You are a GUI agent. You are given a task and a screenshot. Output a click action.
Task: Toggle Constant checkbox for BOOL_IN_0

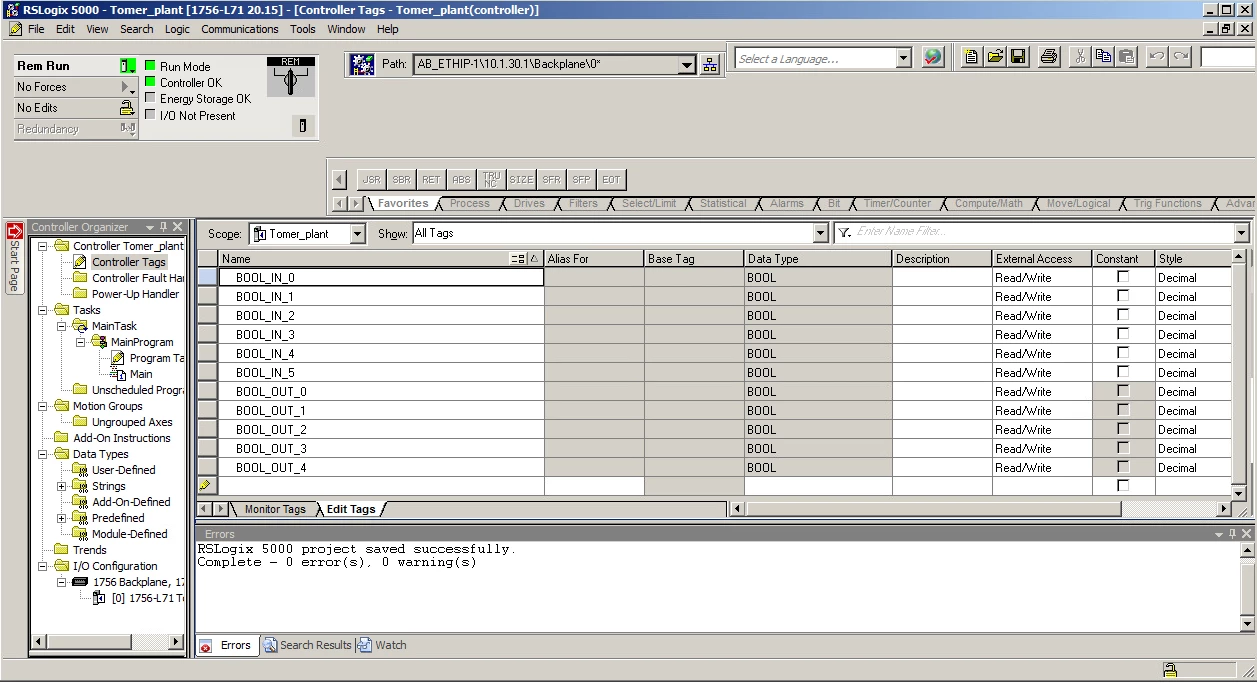1123,277
